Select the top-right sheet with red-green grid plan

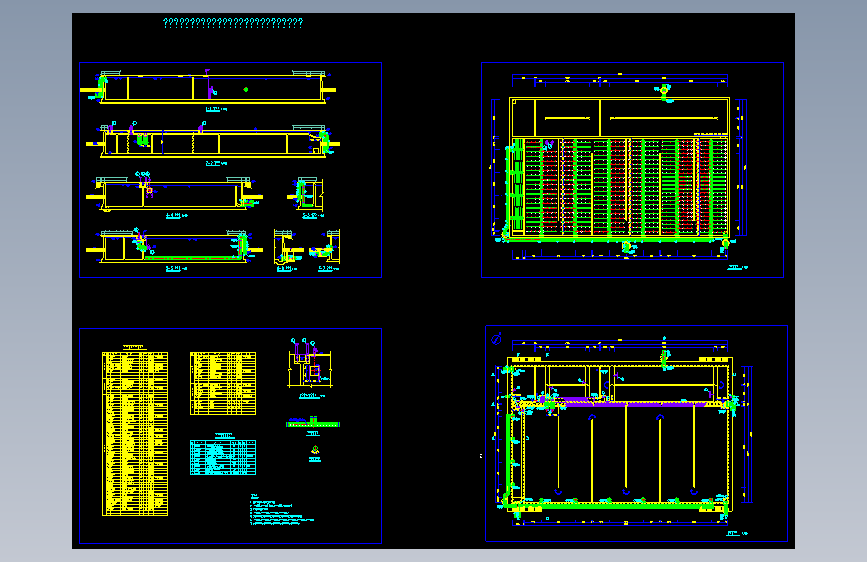[632, 170]
